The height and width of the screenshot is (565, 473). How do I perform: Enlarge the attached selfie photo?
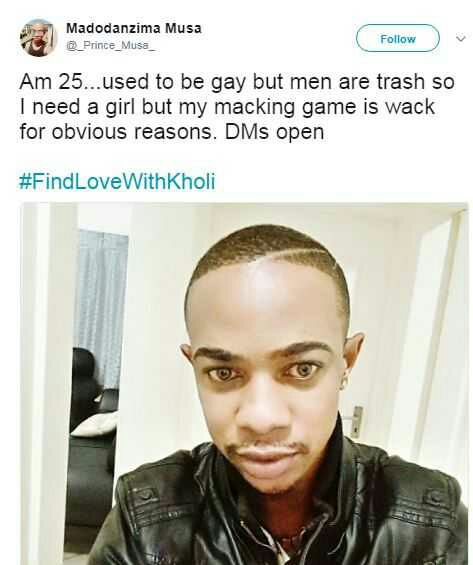pyautogui.click(x=244, y=383)
